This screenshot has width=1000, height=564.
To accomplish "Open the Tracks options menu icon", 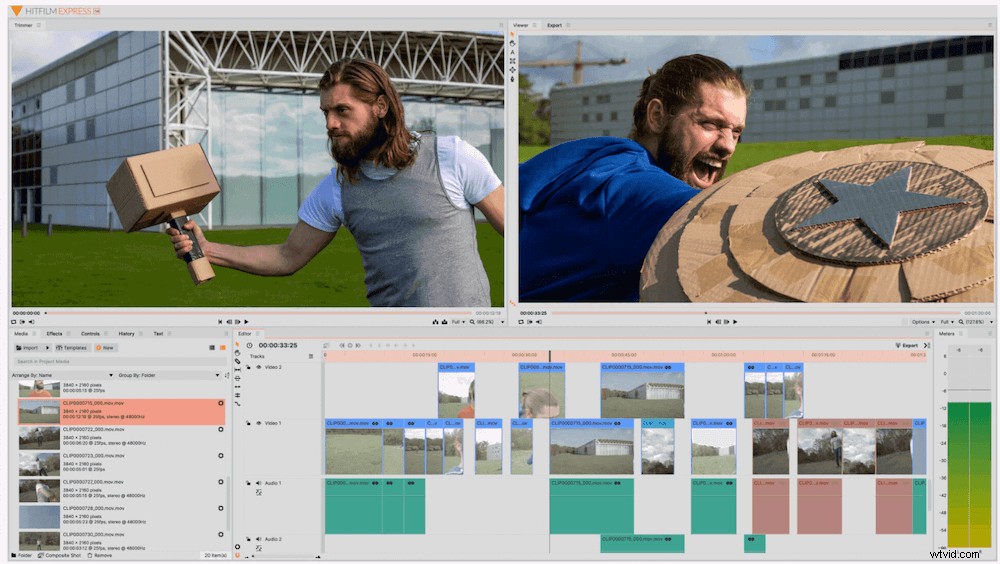I will pos(311,357).
